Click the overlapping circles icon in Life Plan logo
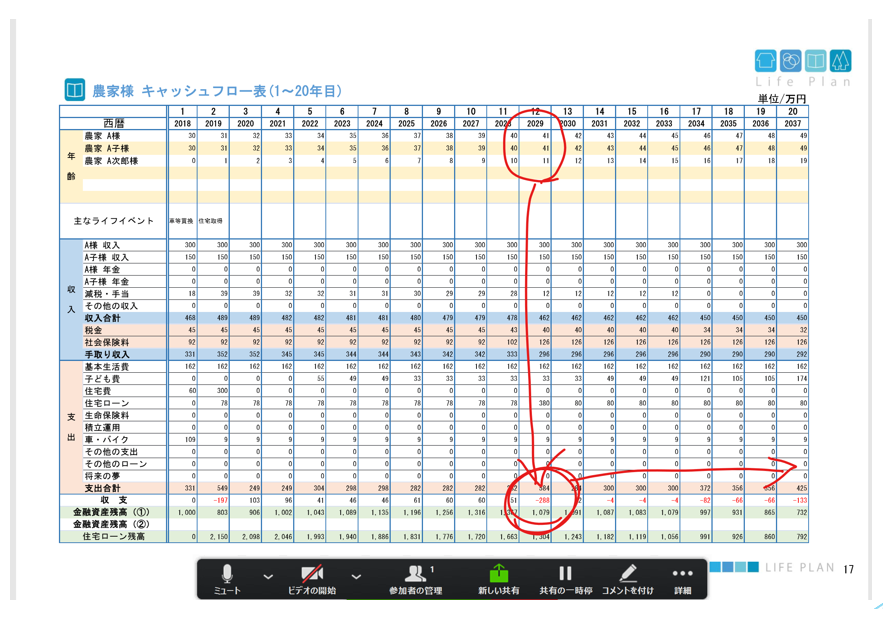Viewport: 891px width, 631px height. (790, 60)
